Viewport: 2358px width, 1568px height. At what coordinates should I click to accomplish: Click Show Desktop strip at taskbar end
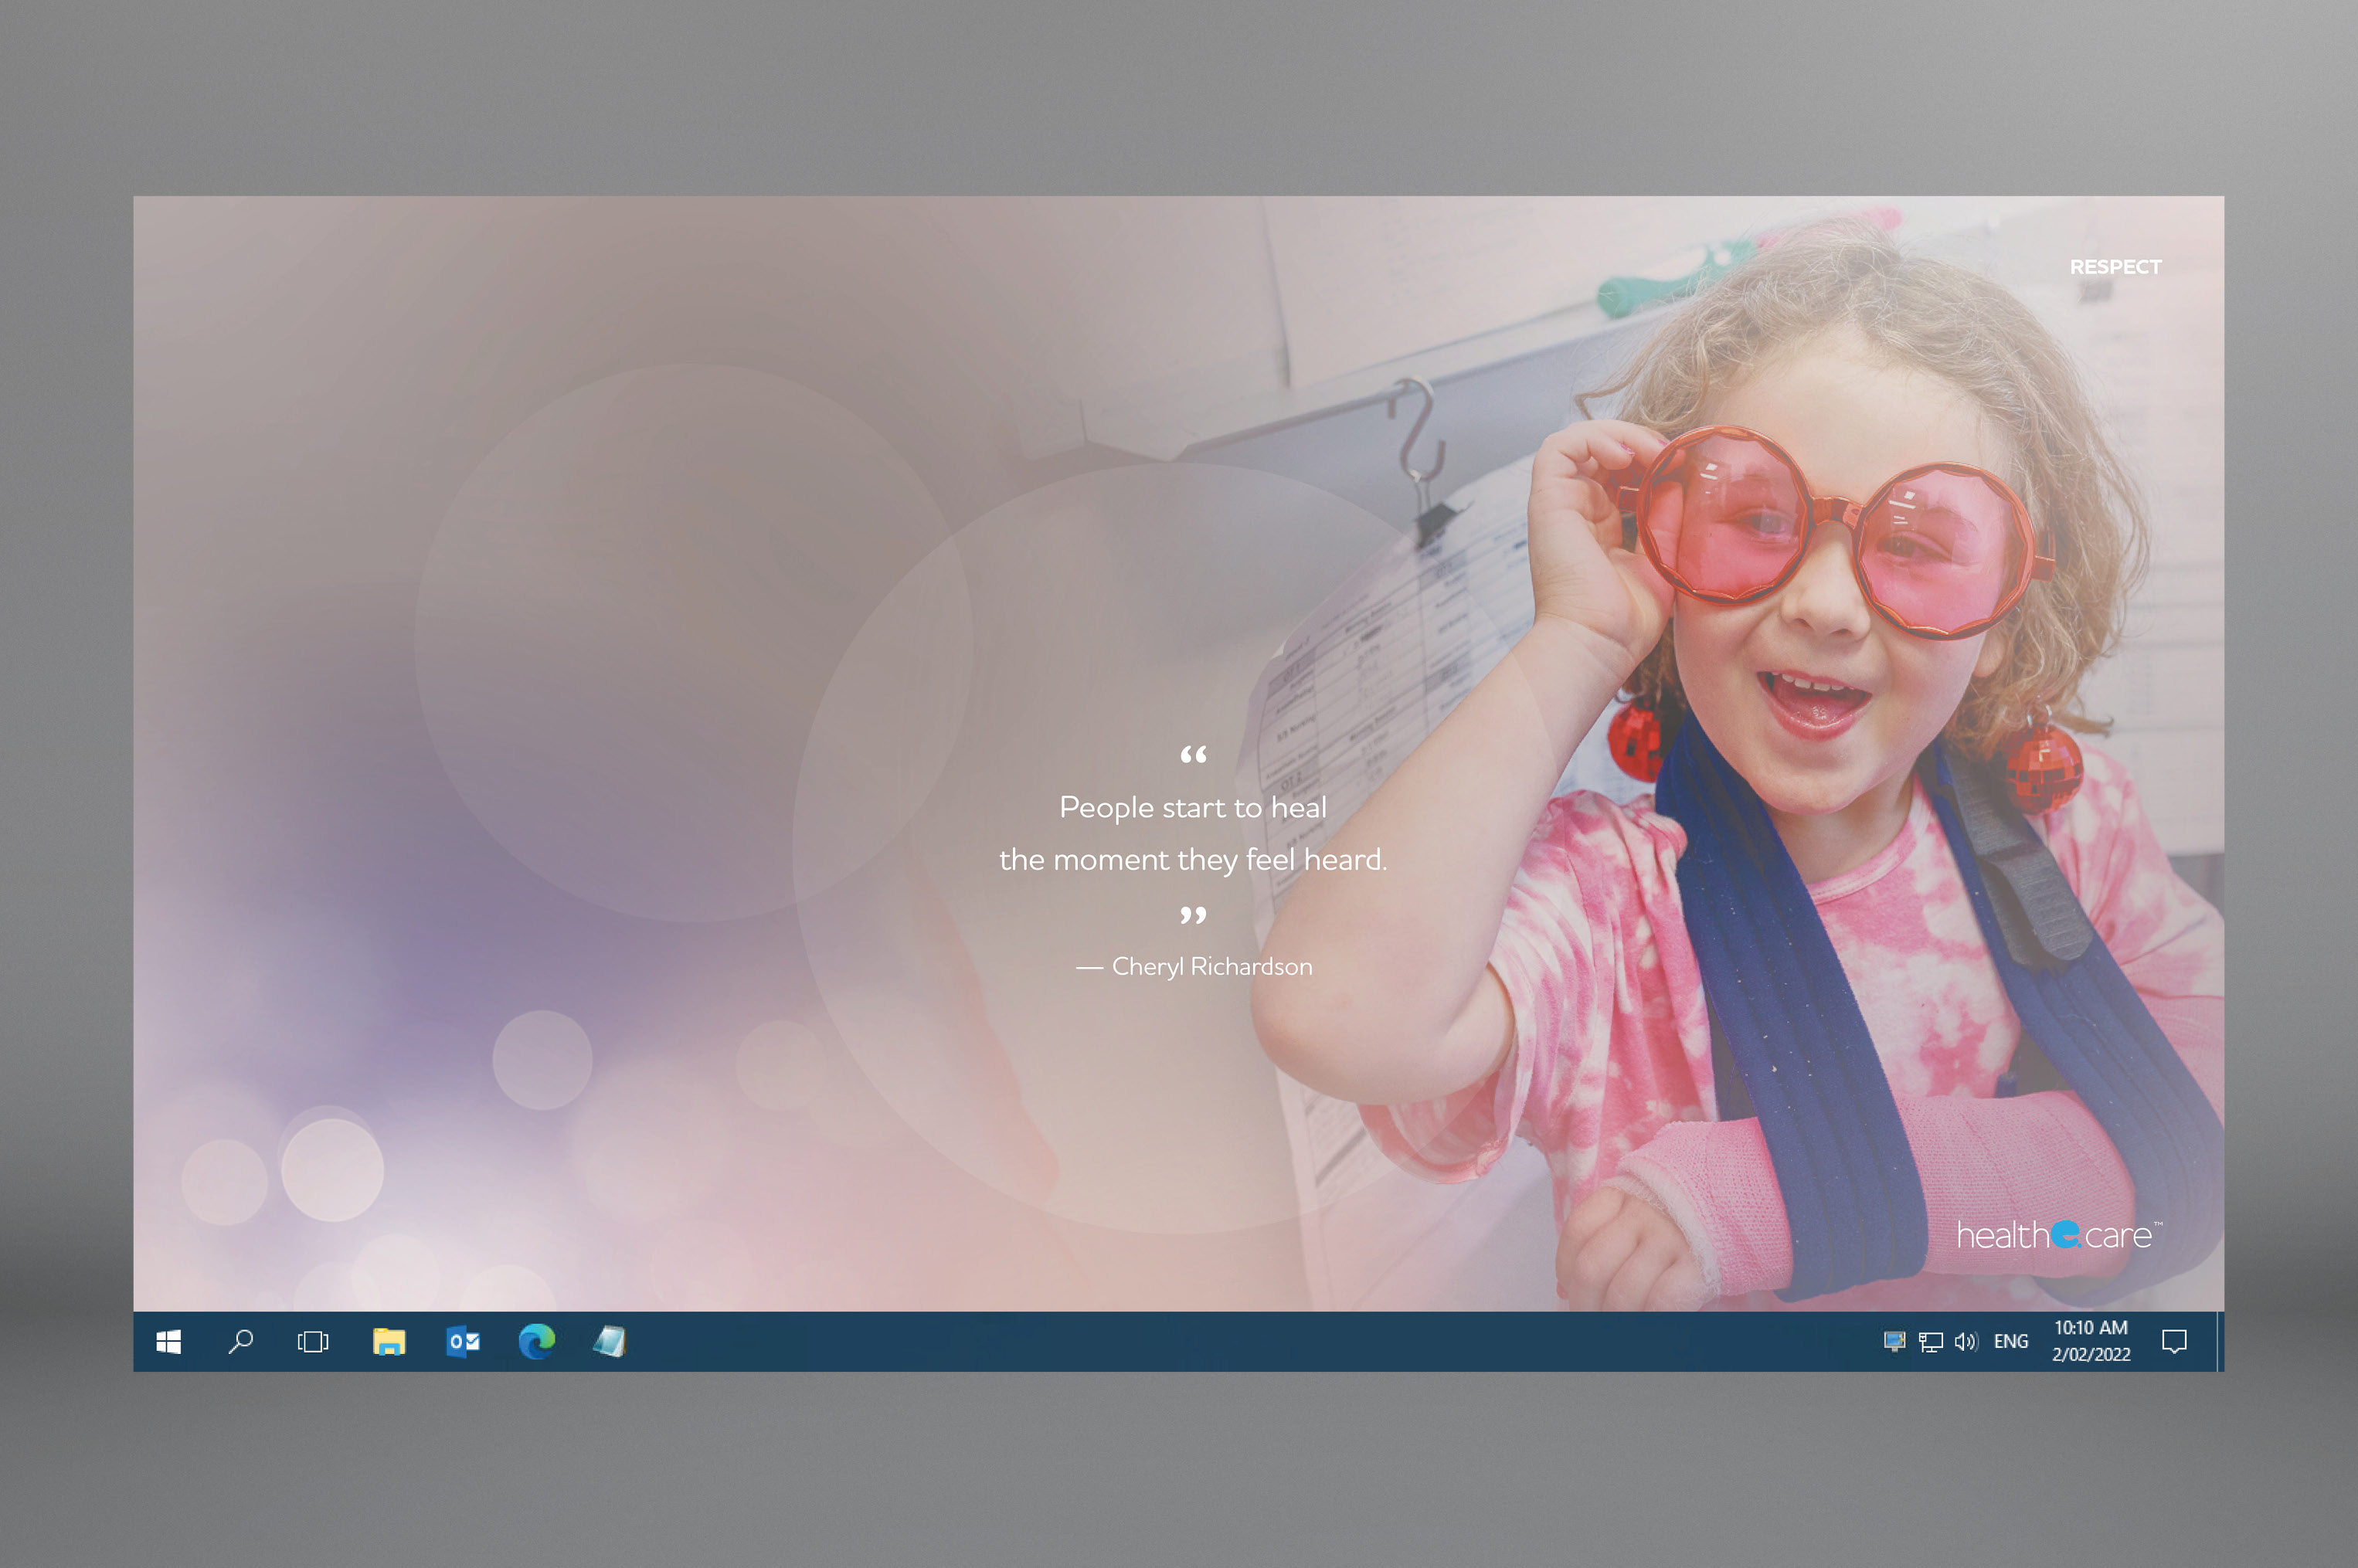(2220, 1342)
